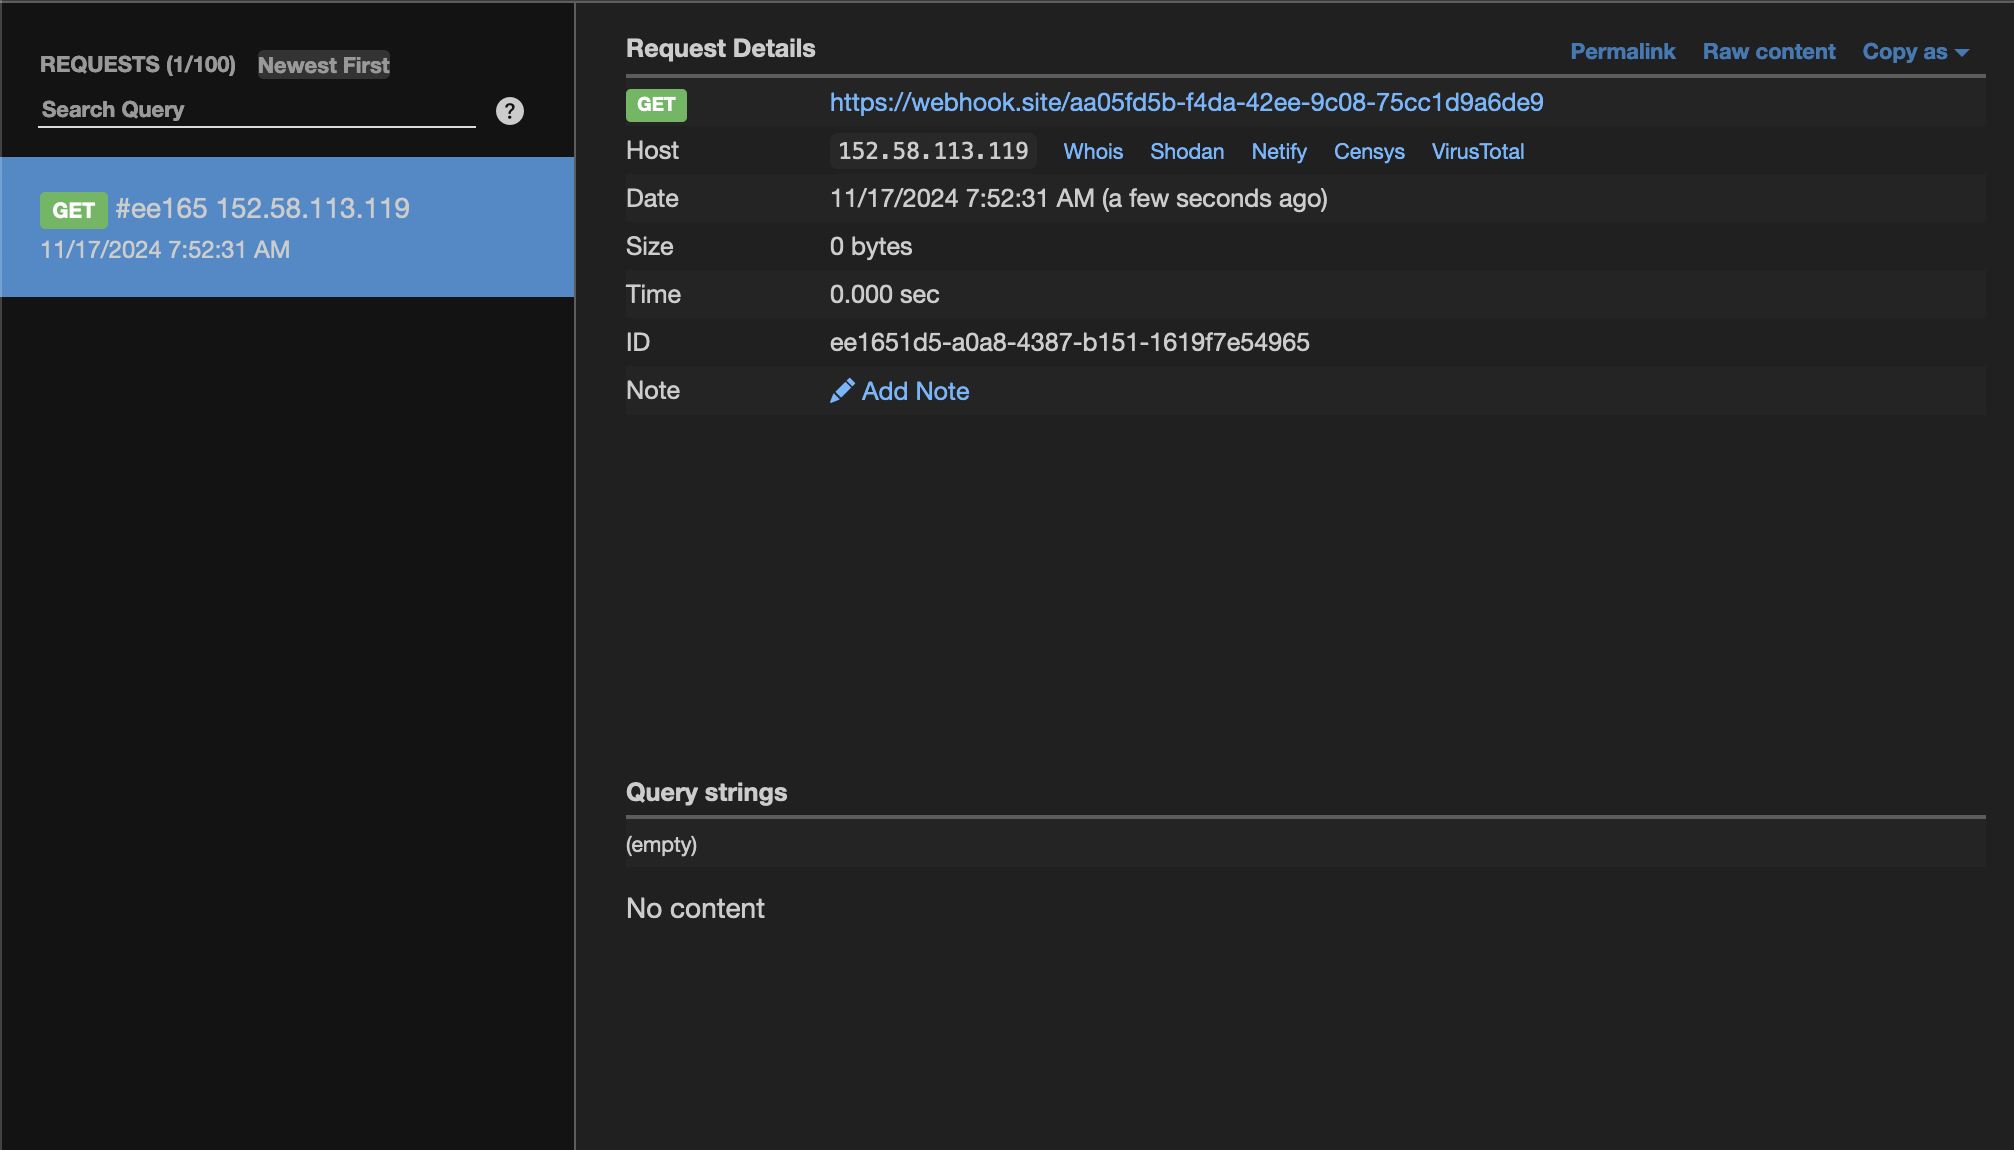The image size is (2014, 1150).
Task: Click the request ID ee1651d5-a0a8-4387-b151-1619f7e54965
Action: pyautogui.click(x=1069, y=342)
